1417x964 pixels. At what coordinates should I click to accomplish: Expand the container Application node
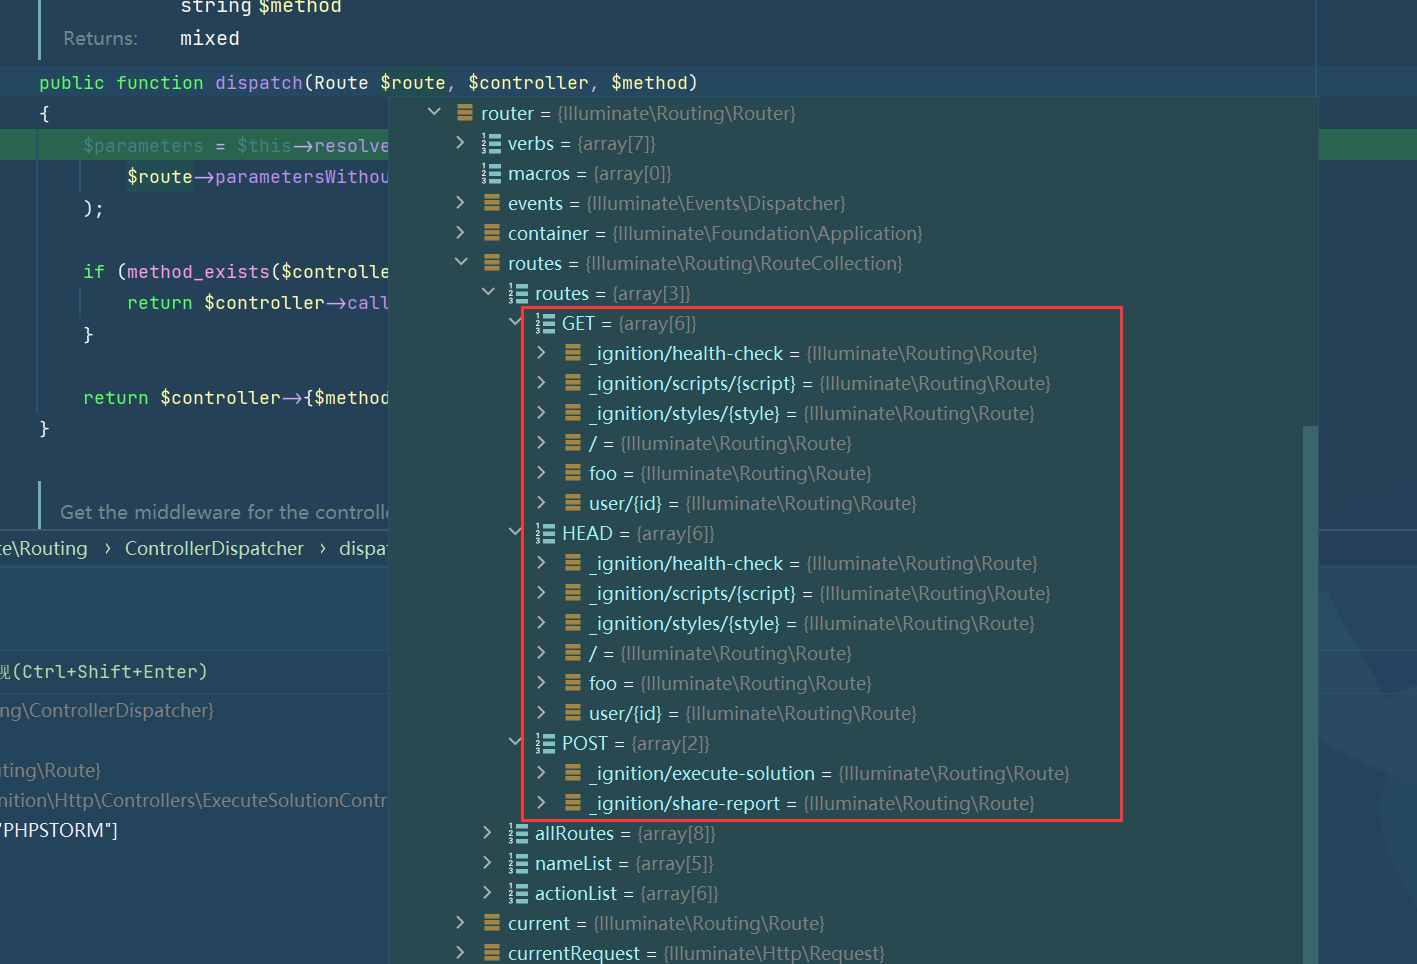click(x=460, y=233)
